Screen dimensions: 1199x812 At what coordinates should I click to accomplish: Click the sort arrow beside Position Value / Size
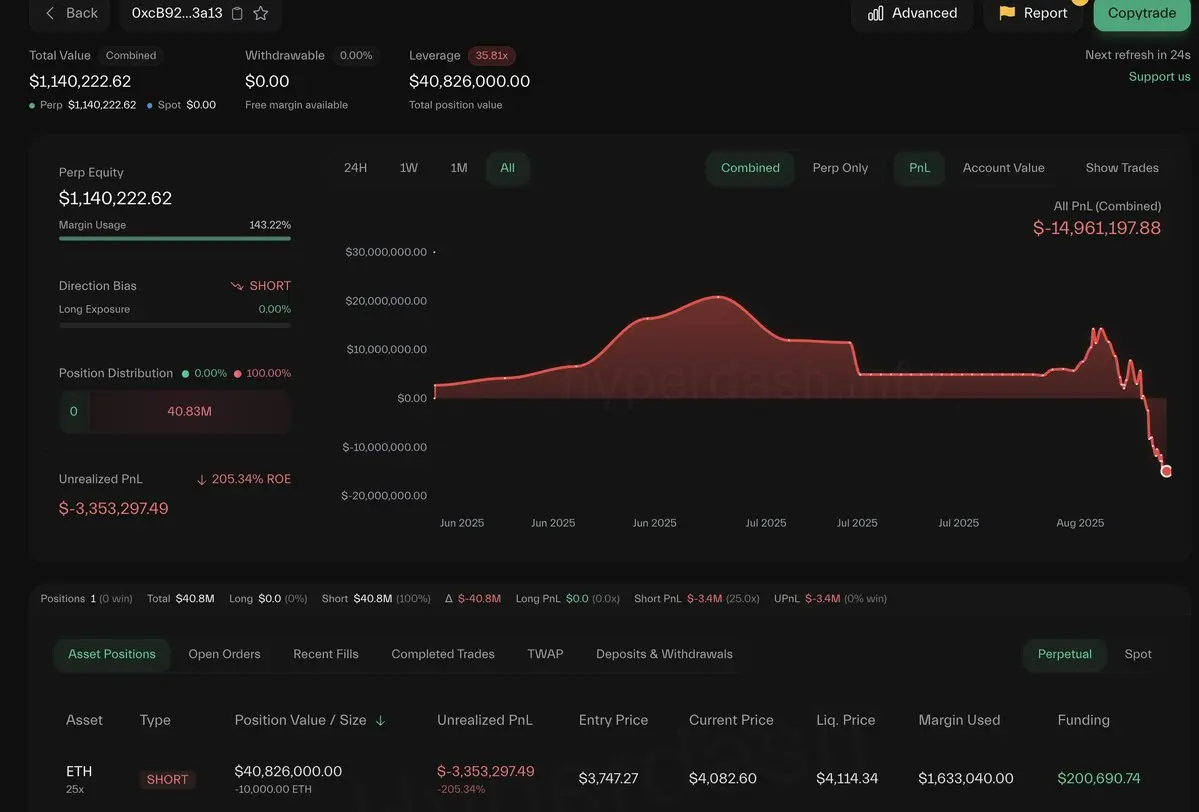tap(381, 720)
